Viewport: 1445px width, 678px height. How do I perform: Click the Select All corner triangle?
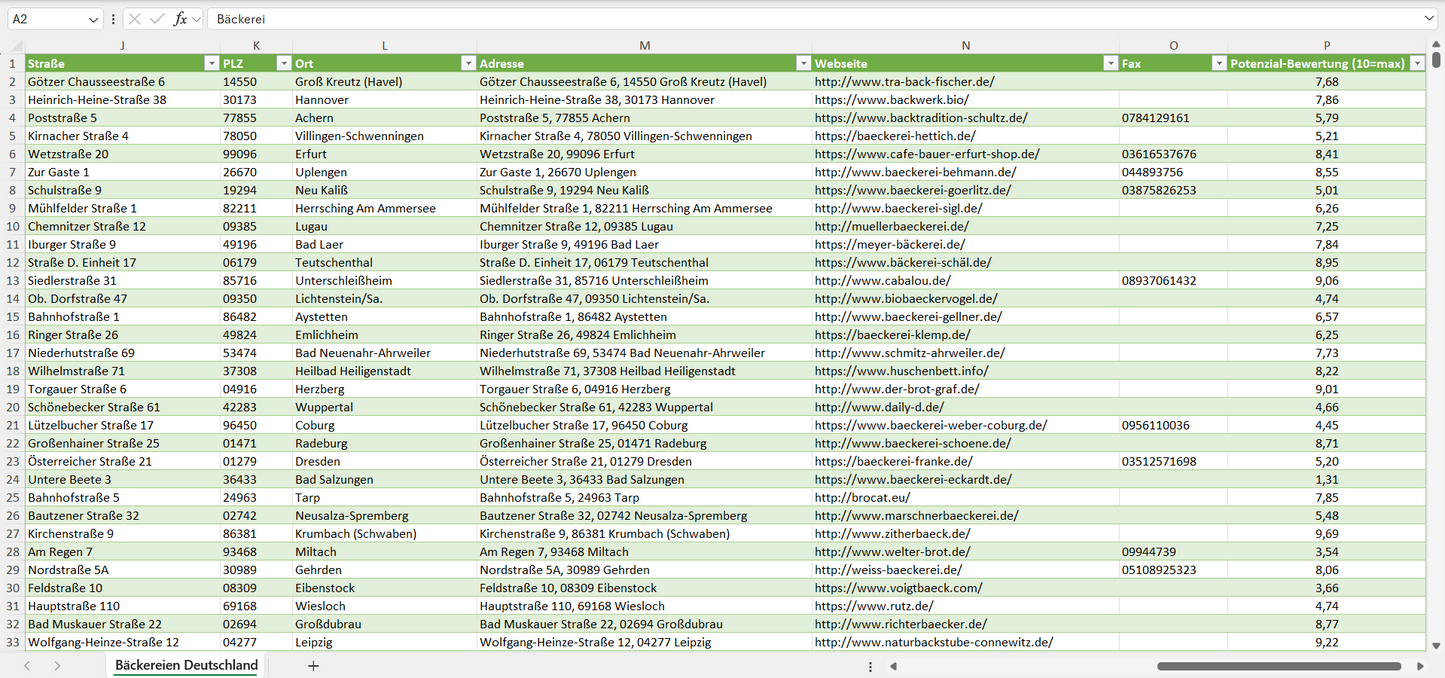click(12, 46)
